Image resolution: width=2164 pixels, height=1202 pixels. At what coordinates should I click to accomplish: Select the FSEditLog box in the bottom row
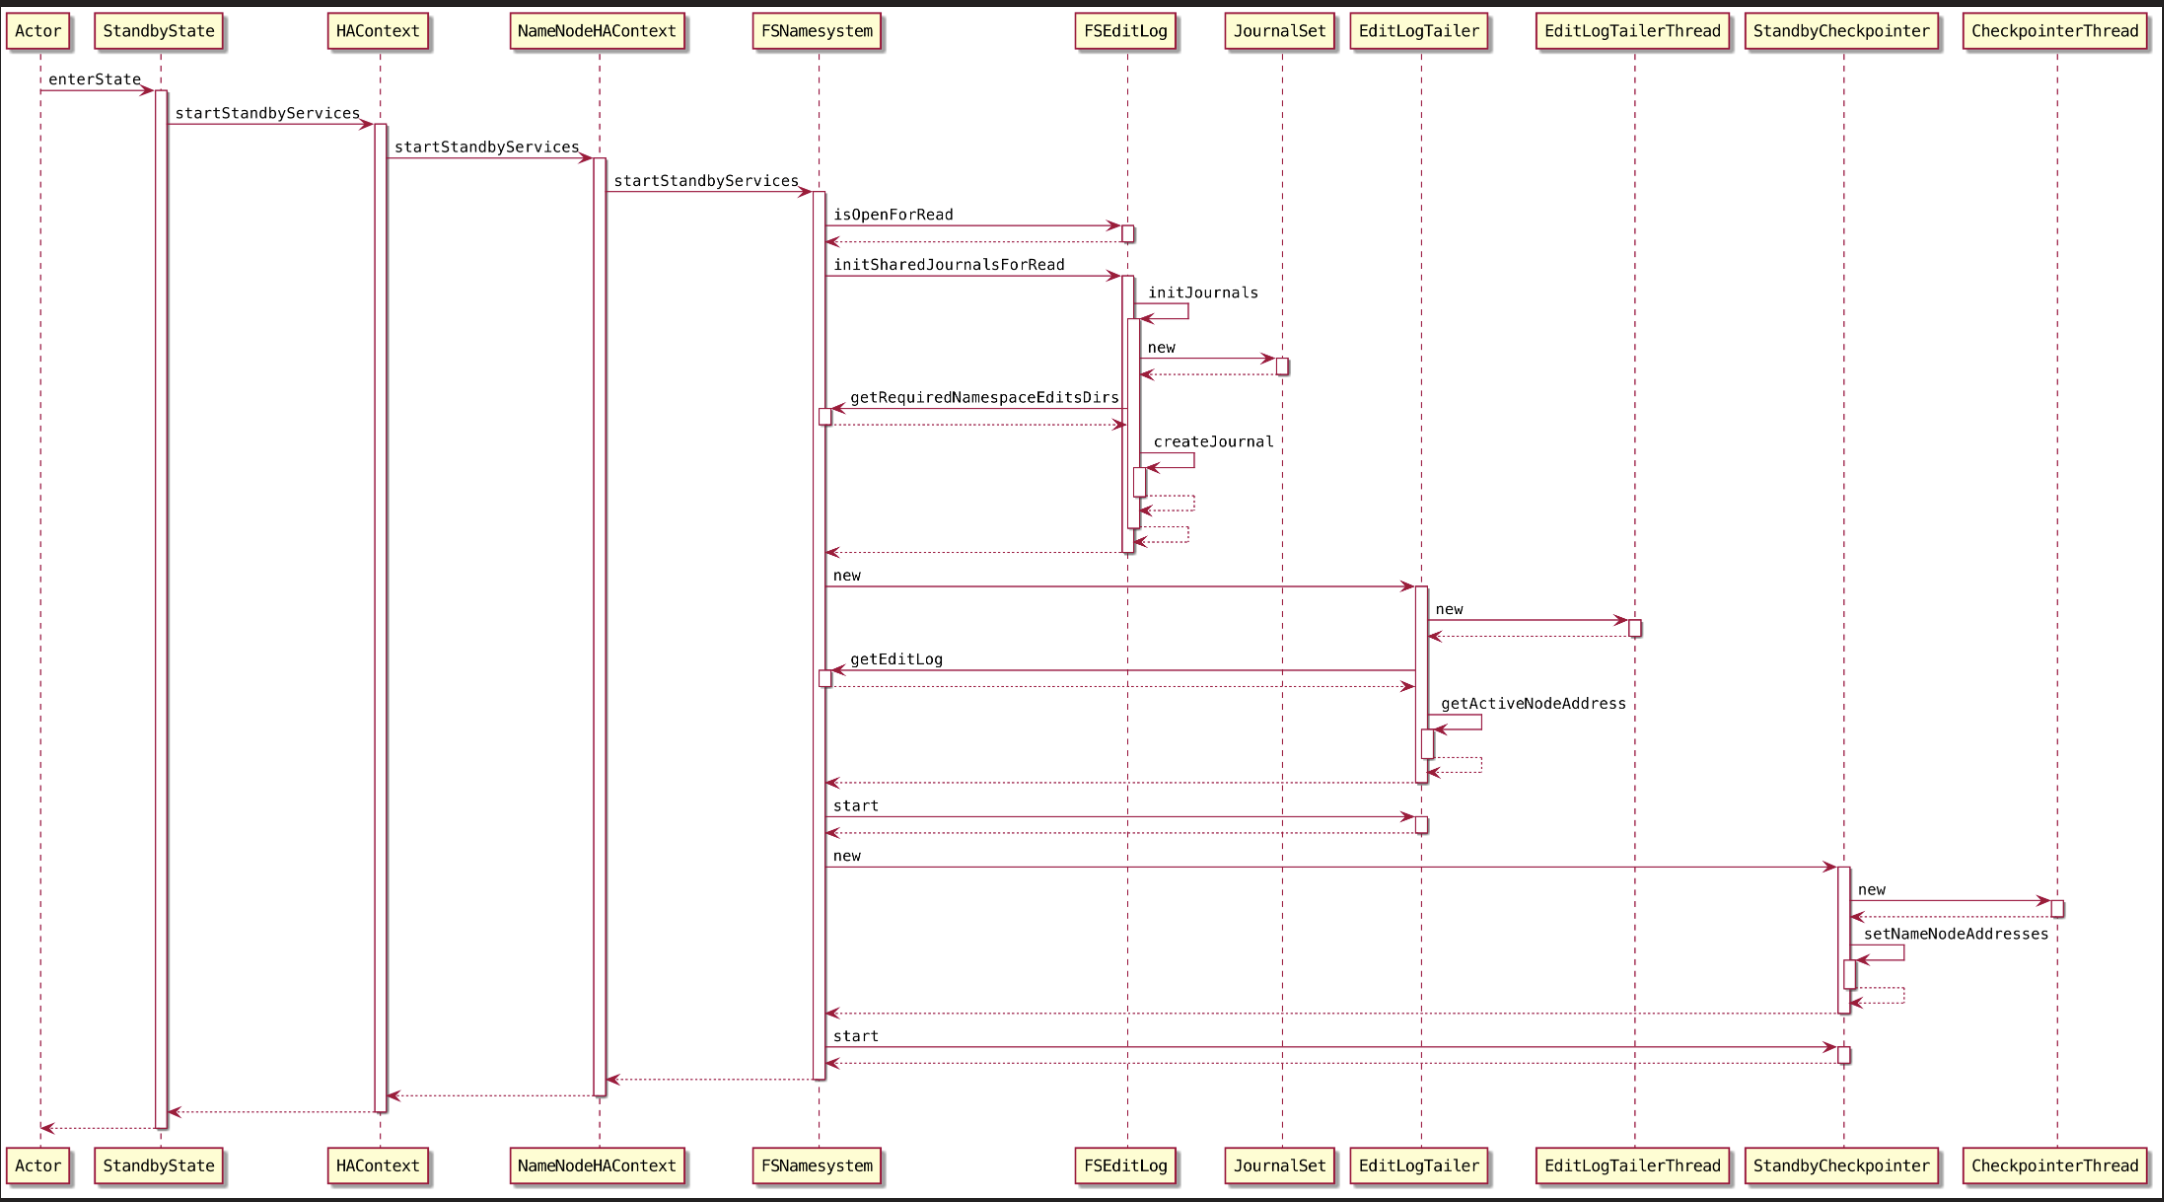(1126, 1165)
